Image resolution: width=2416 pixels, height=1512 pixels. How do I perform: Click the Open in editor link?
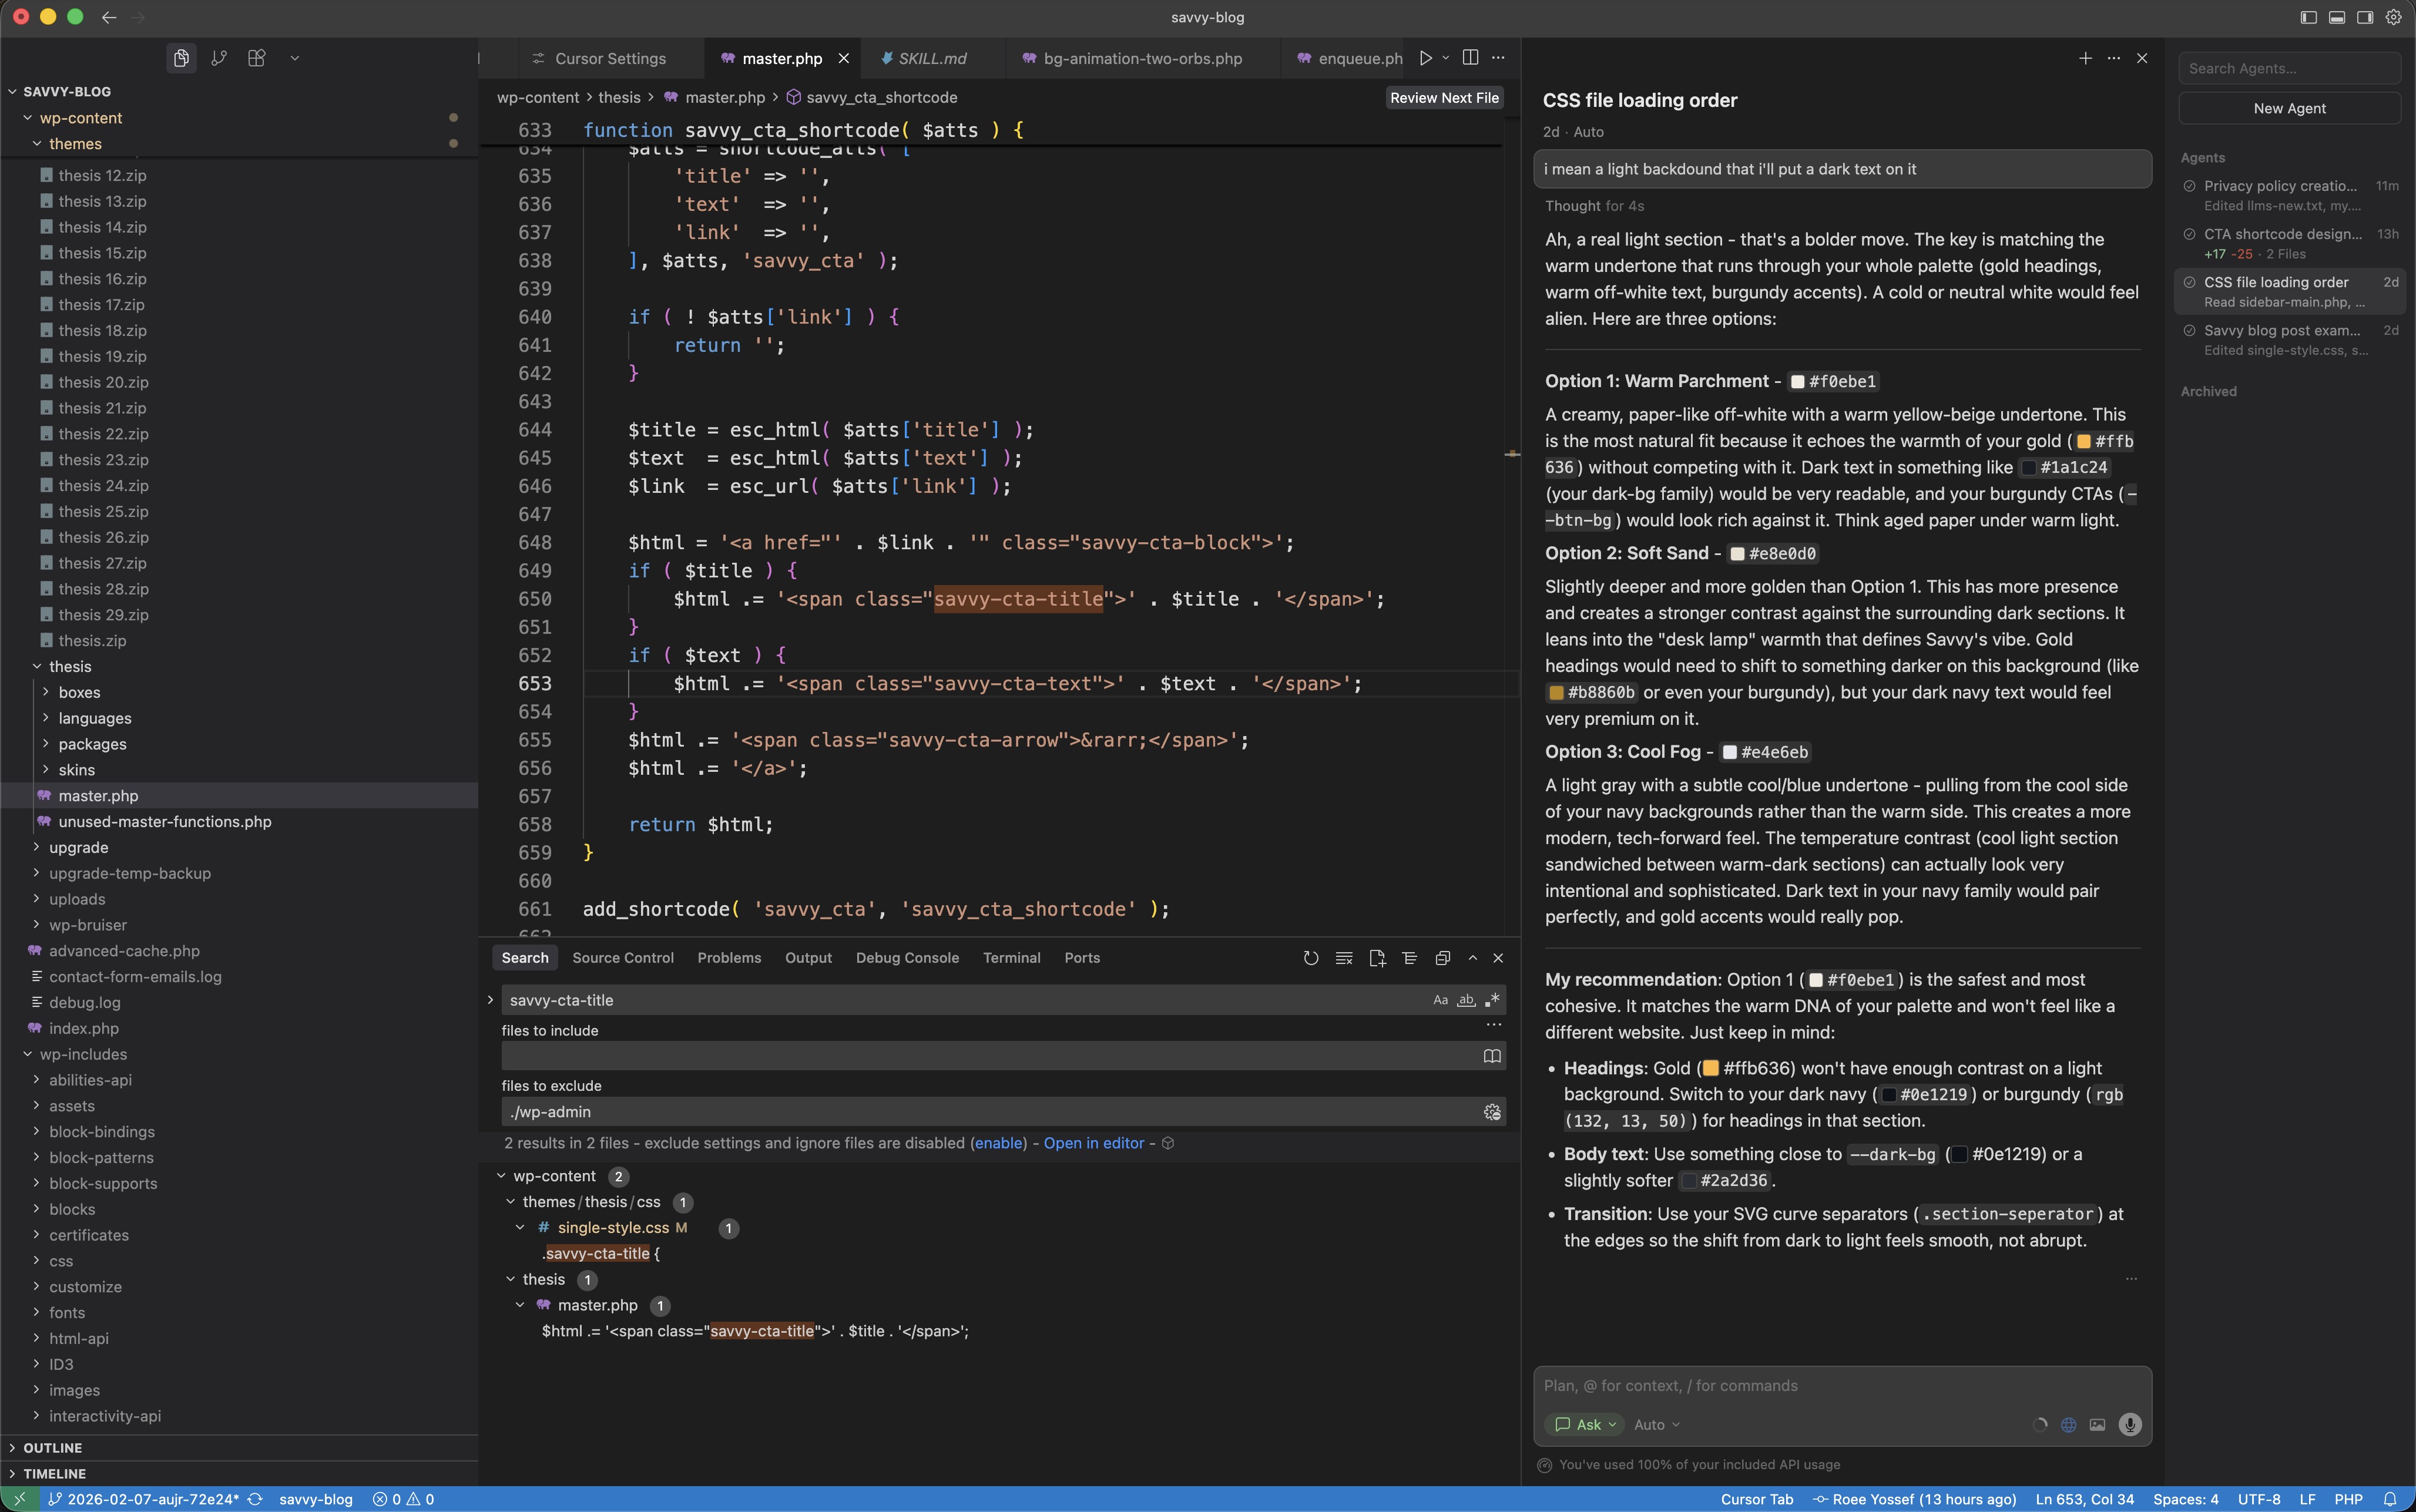[1093, 1143]
